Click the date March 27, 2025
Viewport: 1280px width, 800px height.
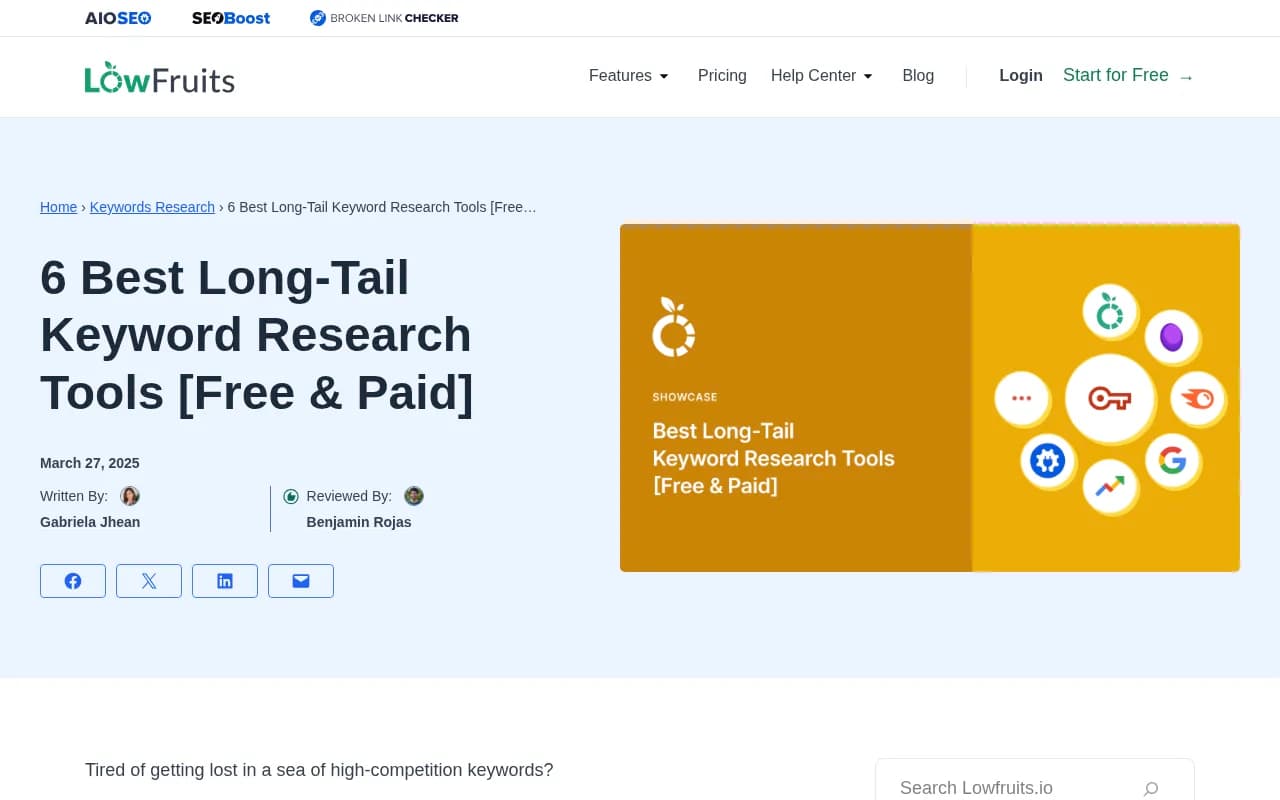coord(90,463)
